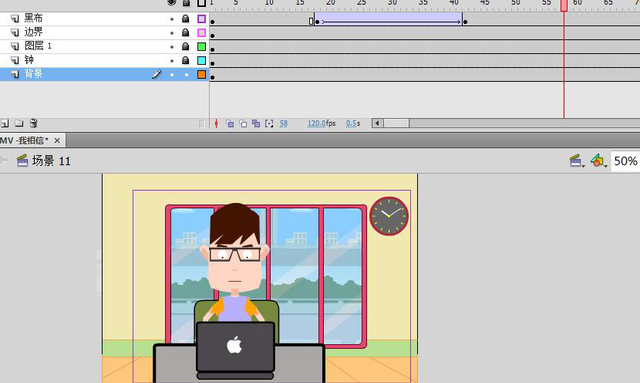640x383 pixels.
Task: Lock the 背景 layer via lock dot
Action: click(x=187, y=75)
